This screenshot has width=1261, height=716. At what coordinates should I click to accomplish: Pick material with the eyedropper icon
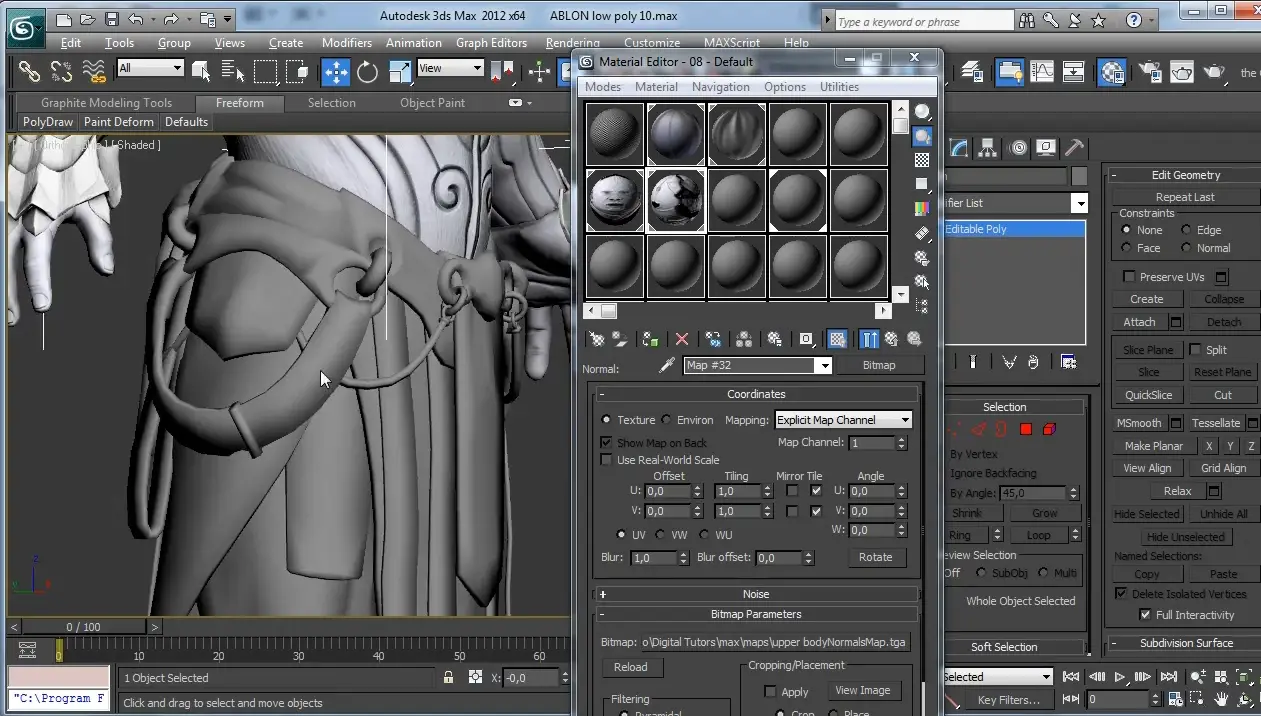667,366
